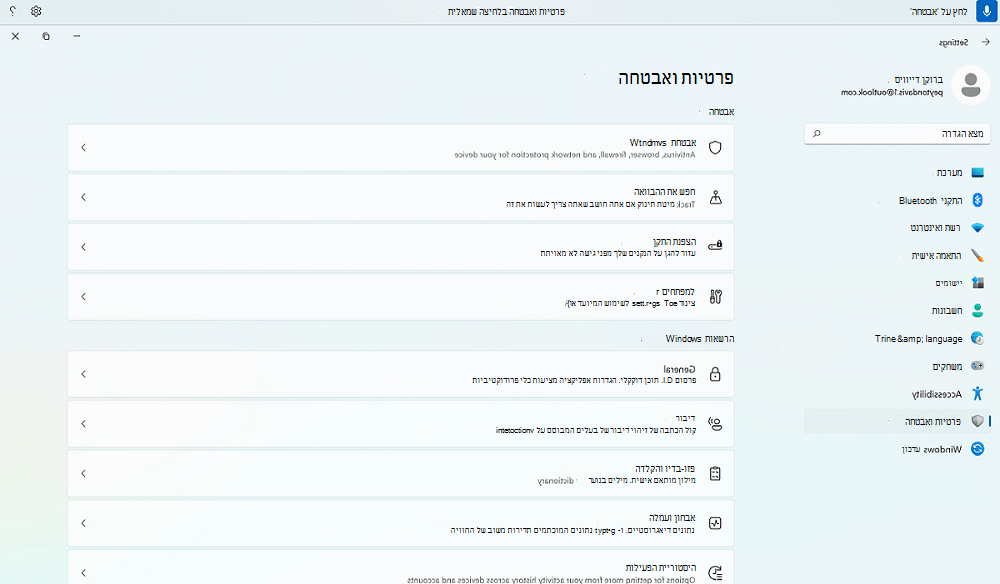Click the Find my device location icon
The height and width of the screenshot is (584, 1000).
click(716, 198)
